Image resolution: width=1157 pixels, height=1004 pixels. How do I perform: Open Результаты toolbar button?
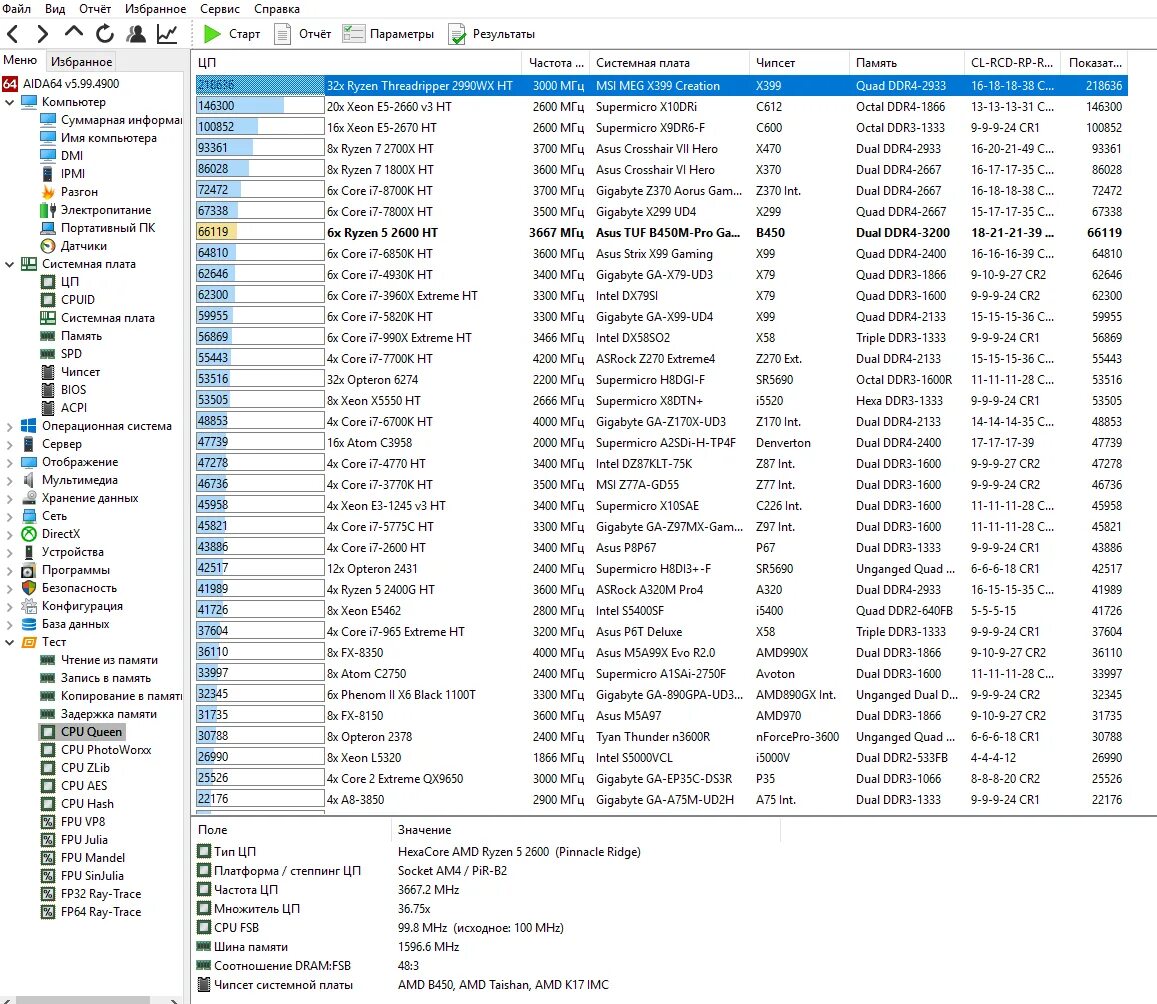[x=492, y=34]
